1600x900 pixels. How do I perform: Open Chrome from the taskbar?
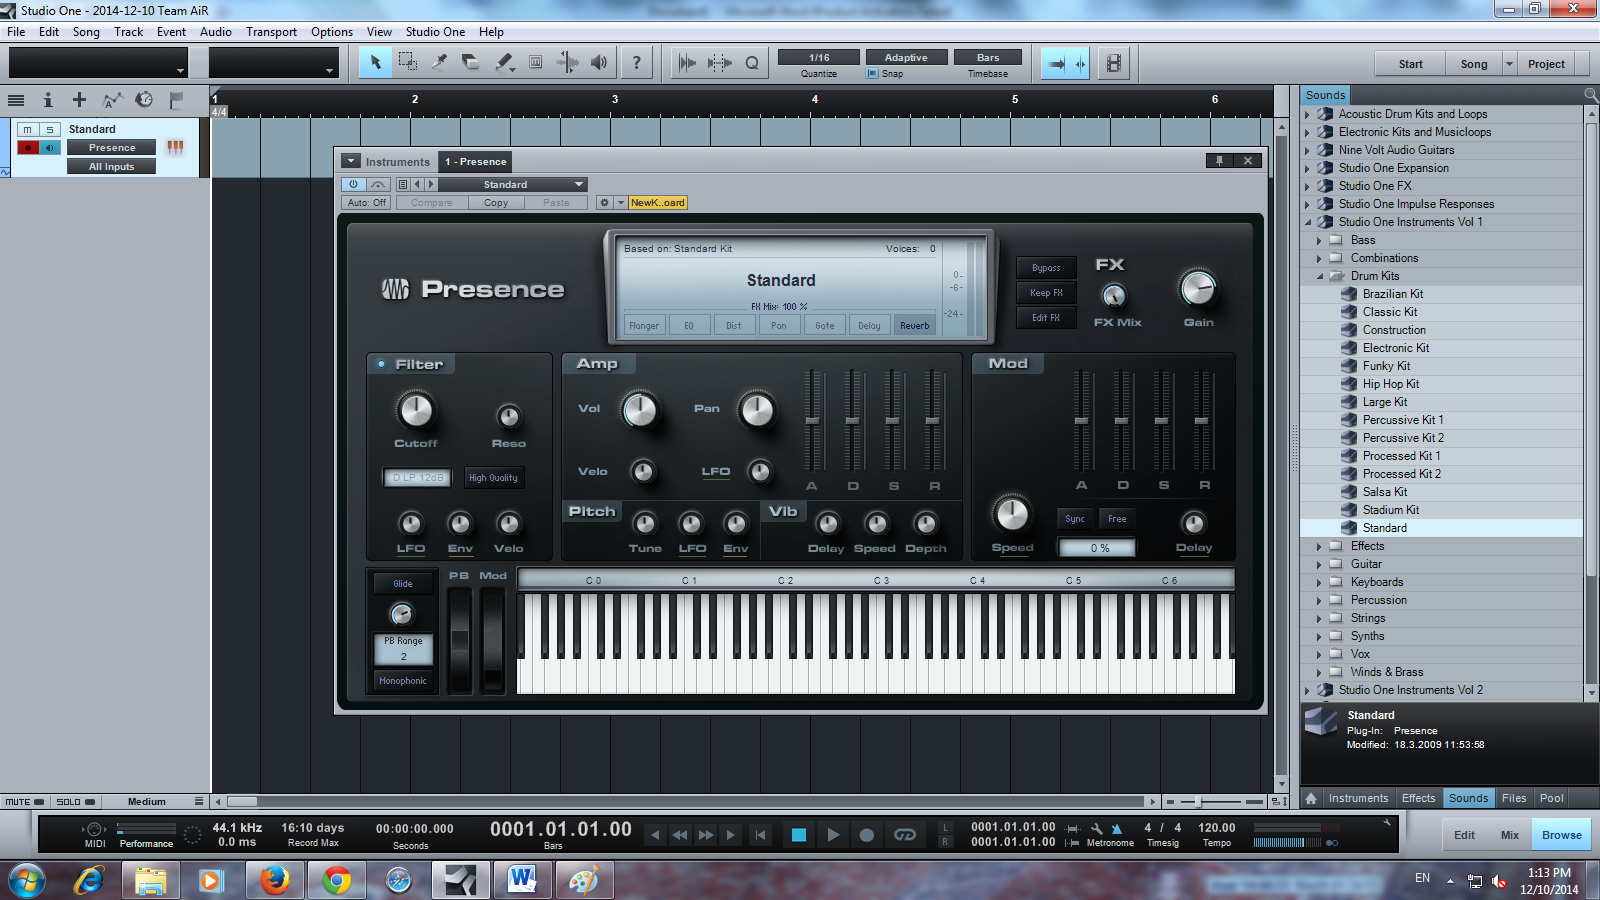point(336,880)
